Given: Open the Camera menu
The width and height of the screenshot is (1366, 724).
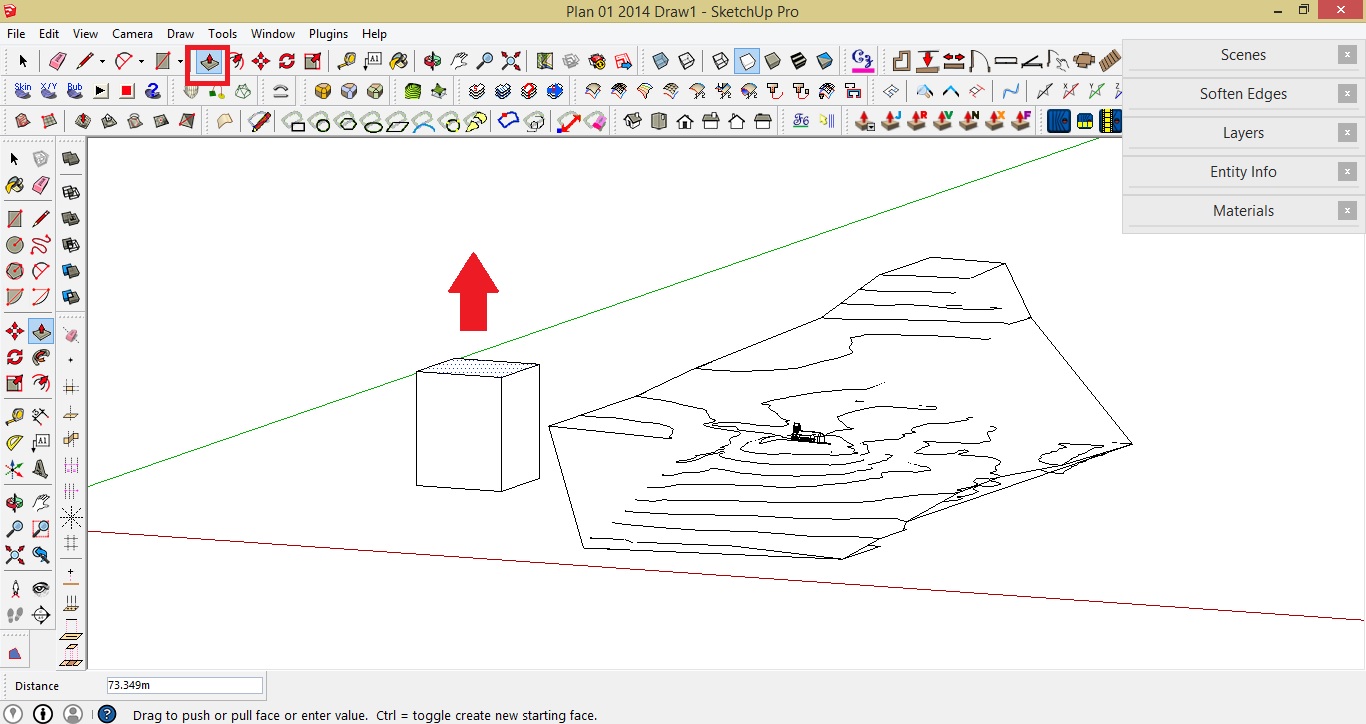Looking at the screenshot, I should point(132,33).
